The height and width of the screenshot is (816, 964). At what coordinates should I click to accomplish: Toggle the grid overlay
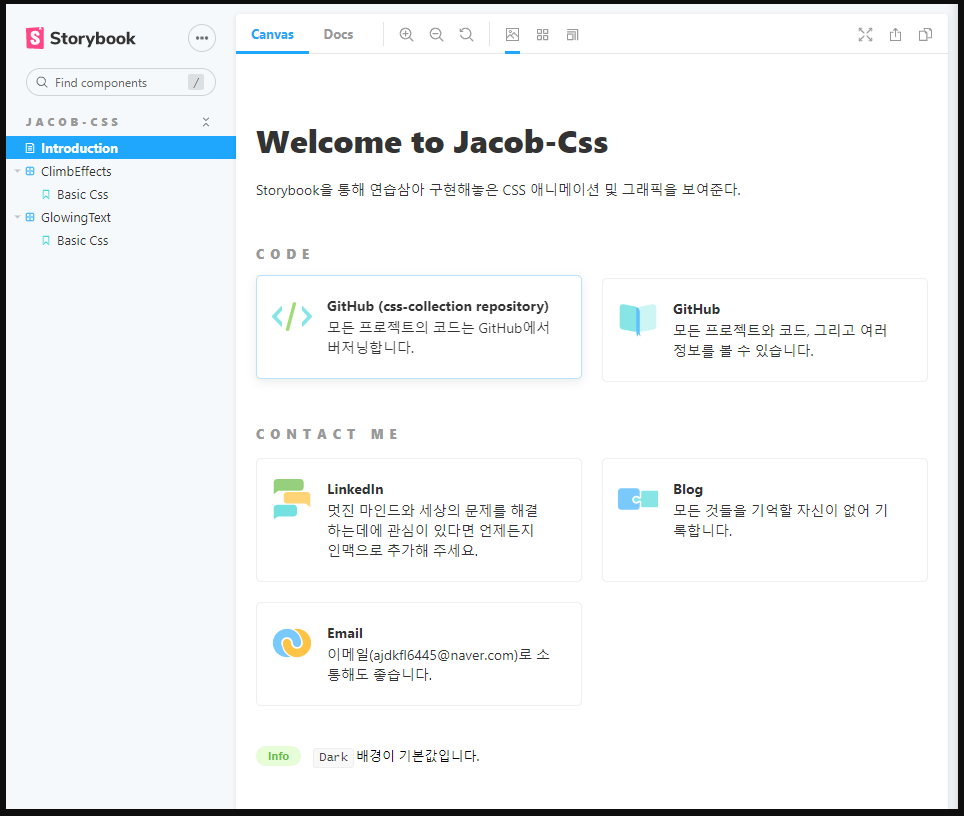click(x=542, y=34)
